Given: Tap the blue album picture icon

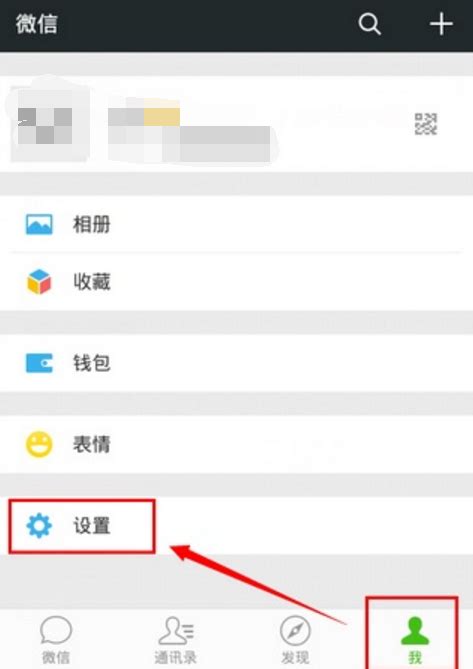Looking at the screenshot, I should point(39,224).
